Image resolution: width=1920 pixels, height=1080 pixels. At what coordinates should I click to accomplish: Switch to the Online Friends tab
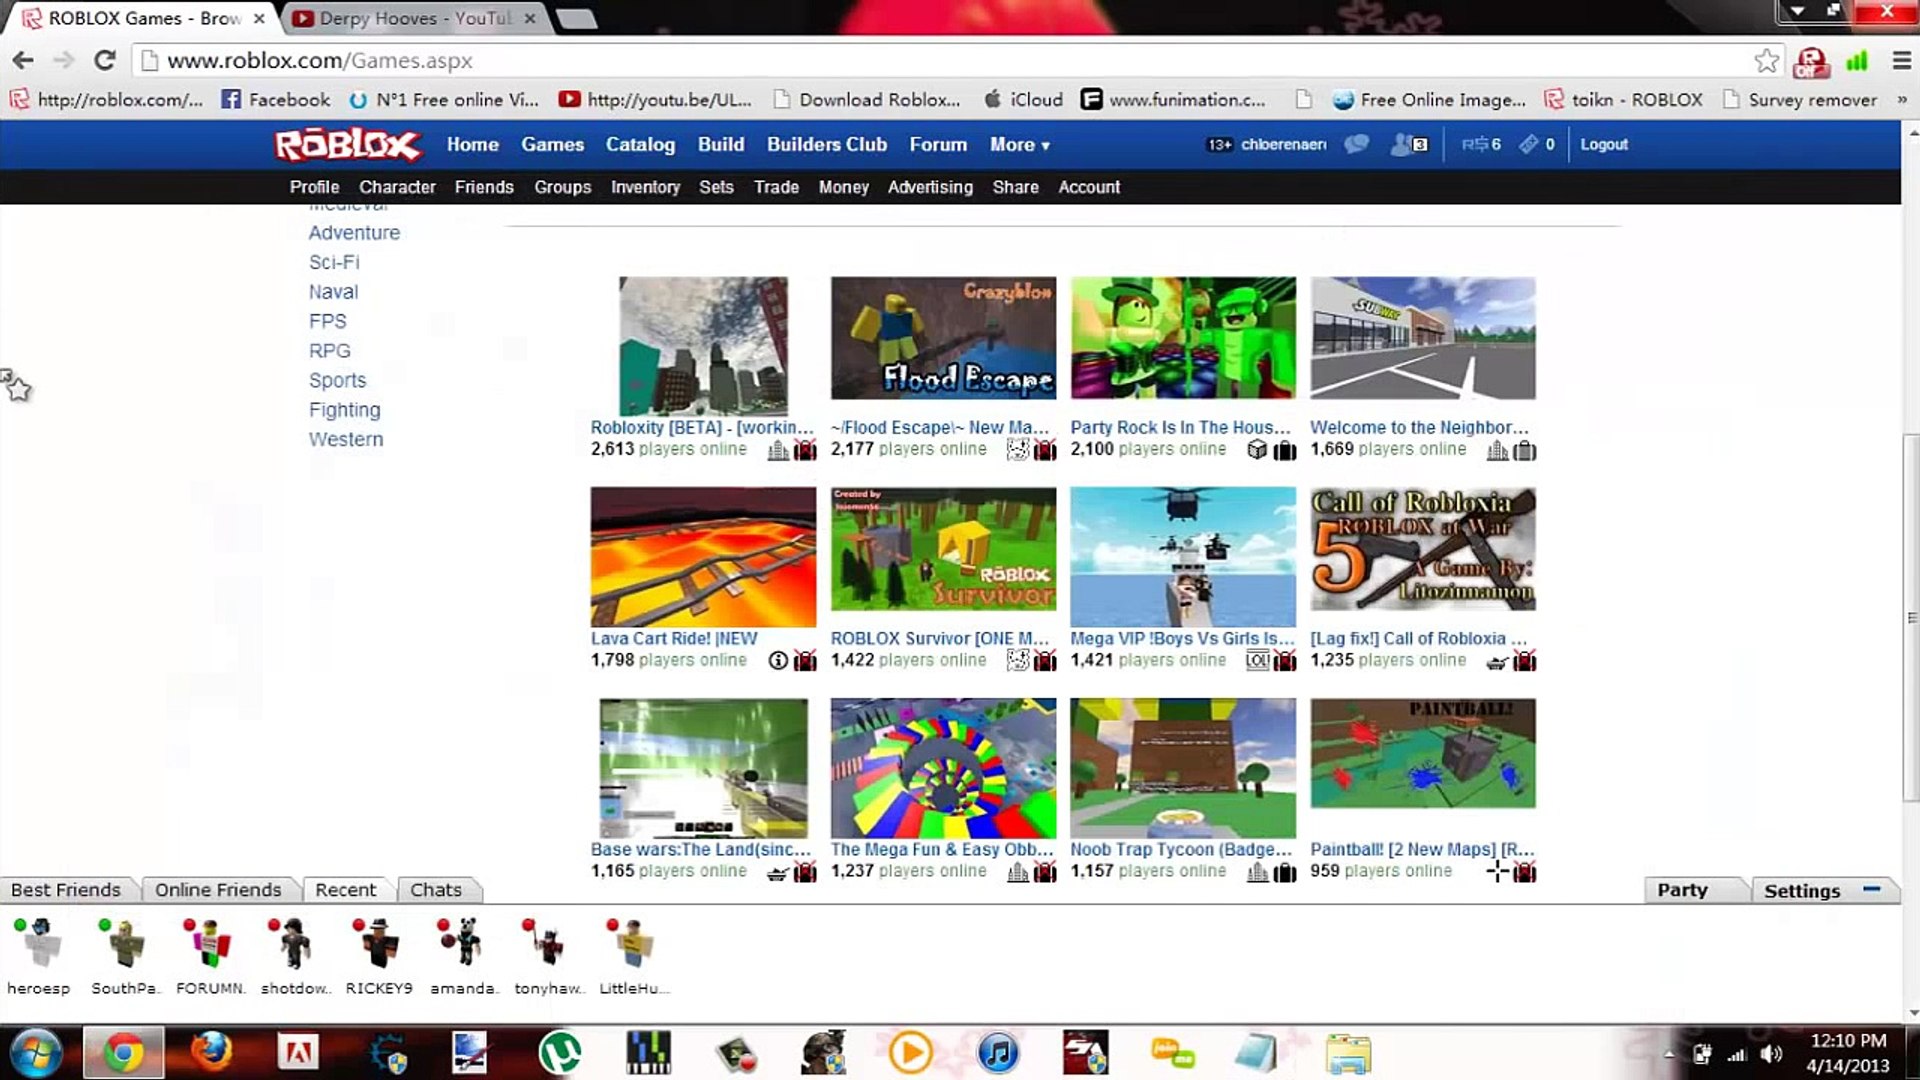[218, 889]
